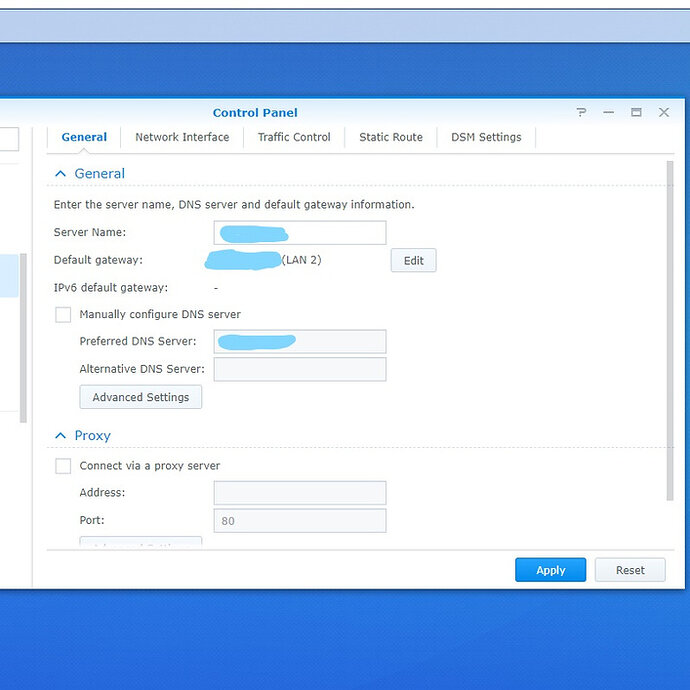Click the Apply button
Image resolution: width=690 pixels, height=690 pixels.
click(551, 570)
